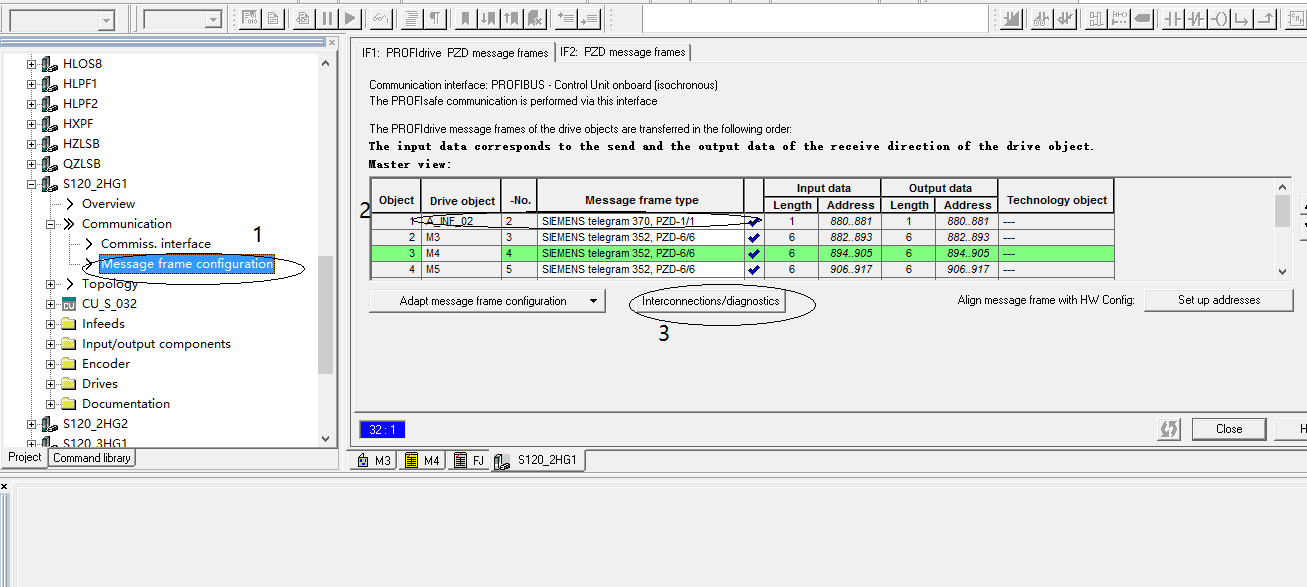Click the document page toolbar icon
This screenshot has height=587, width=1307.
tap(273, 18)
